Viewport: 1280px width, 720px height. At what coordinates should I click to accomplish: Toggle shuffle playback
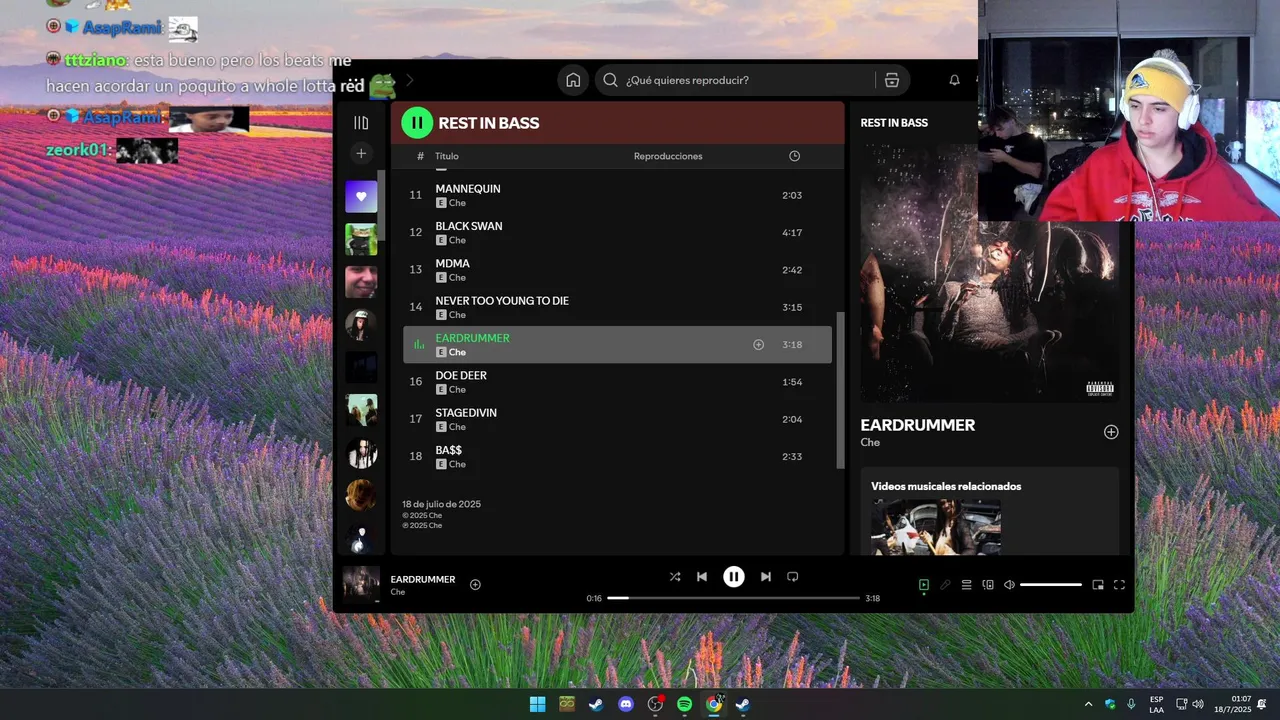[x=675, y=577]
